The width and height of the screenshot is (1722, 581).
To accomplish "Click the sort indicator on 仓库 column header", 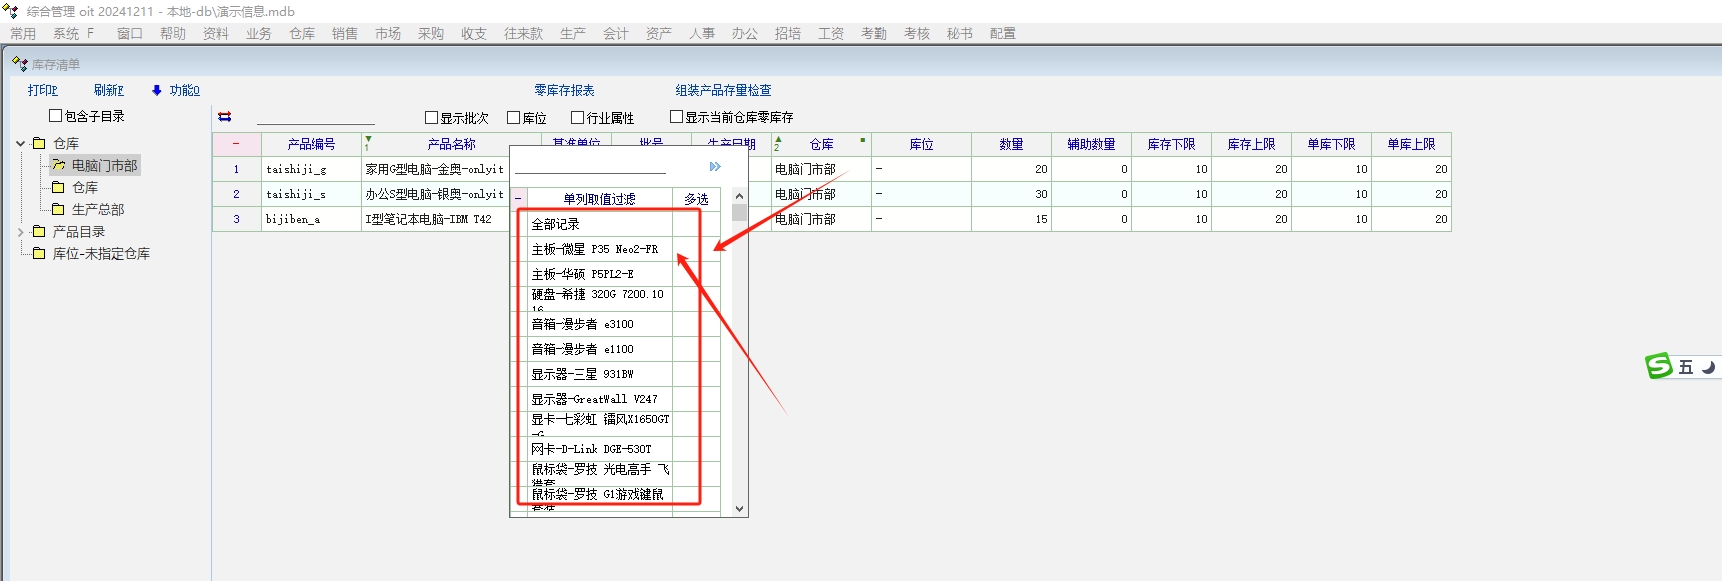I will (778, 144).
